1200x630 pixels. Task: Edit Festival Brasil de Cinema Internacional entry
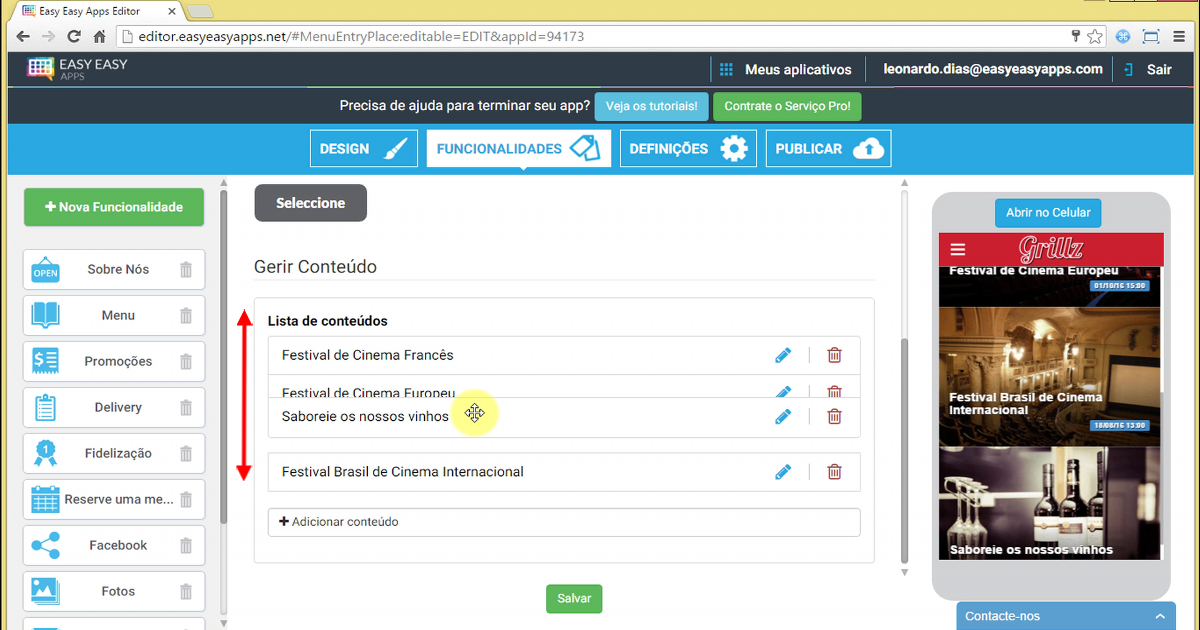tap(783, 472)
